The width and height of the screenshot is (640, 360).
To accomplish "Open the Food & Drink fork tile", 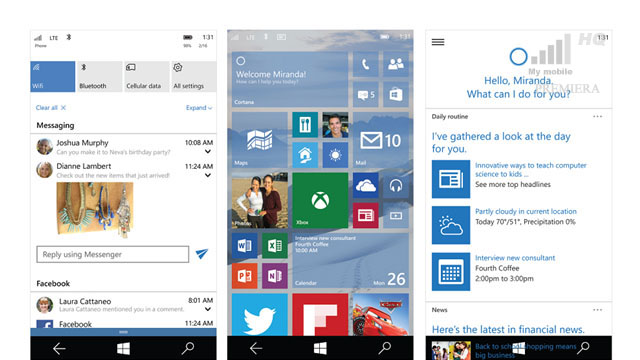I will (305, 125).
